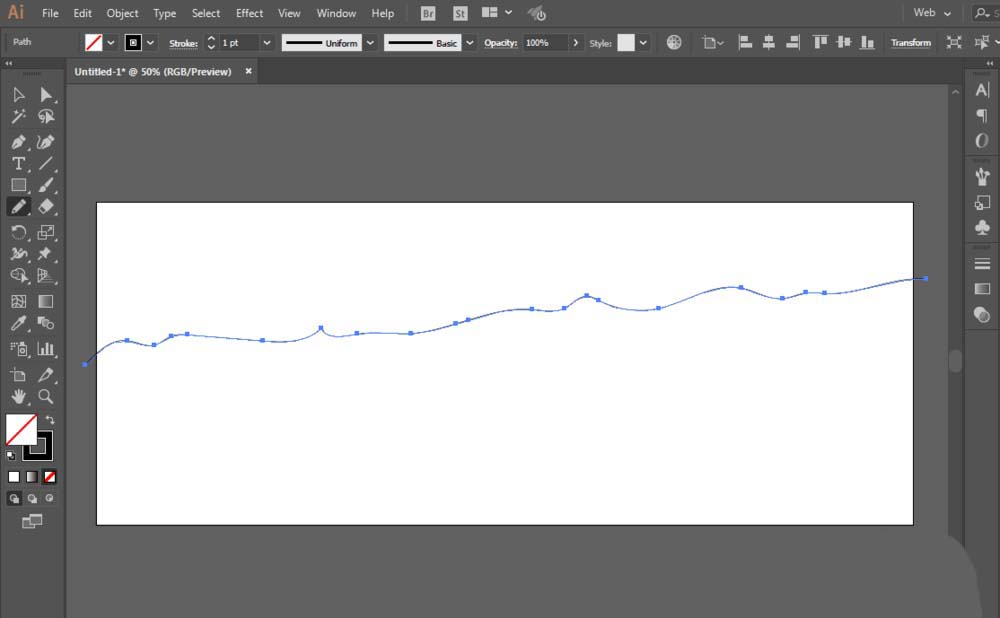The image size is (1000, 618).
Task: Select the Artboard tool
Action: (x=18, y=375)
